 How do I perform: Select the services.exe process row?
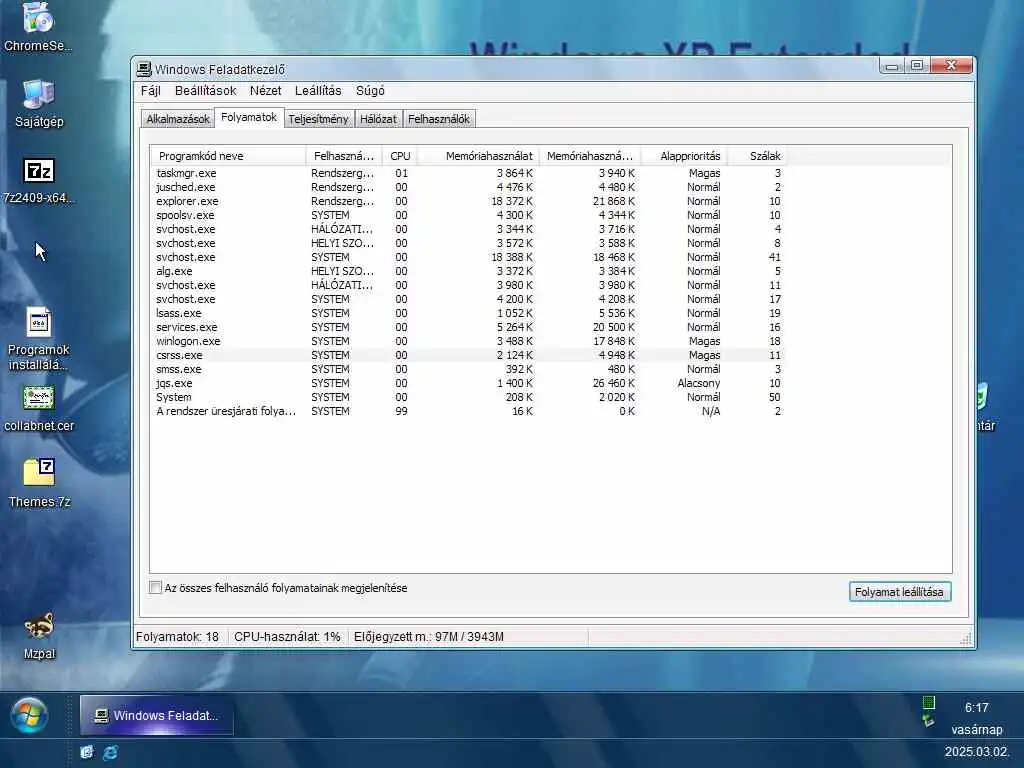pyautogui.click(x=468, y=327)
